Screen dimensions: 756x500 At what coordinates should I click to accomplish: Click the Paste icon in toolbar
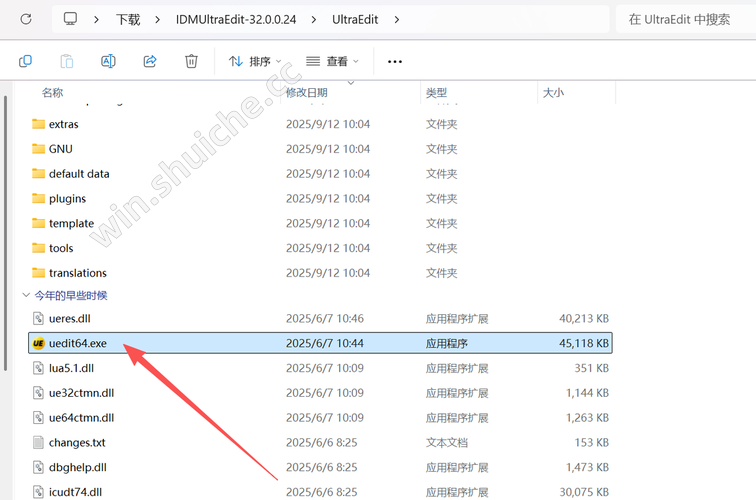coord(67,61)
